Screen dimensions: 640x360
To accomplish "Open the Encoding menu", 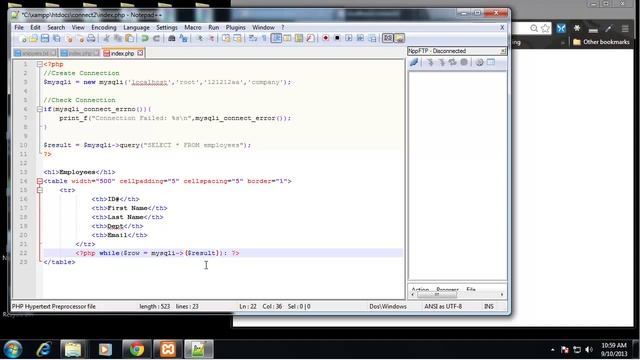I will point(104,27).
